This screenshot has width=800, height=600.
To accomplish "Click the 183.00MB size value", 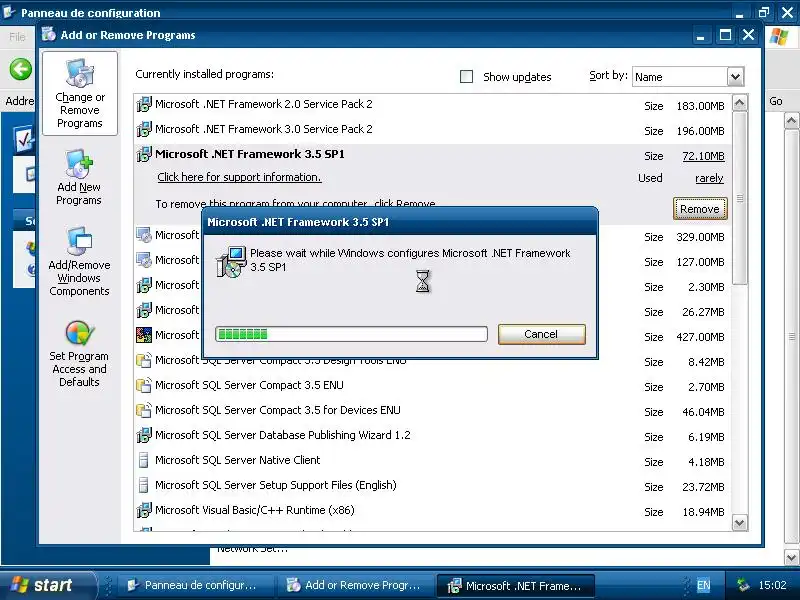I will point(700,106).
